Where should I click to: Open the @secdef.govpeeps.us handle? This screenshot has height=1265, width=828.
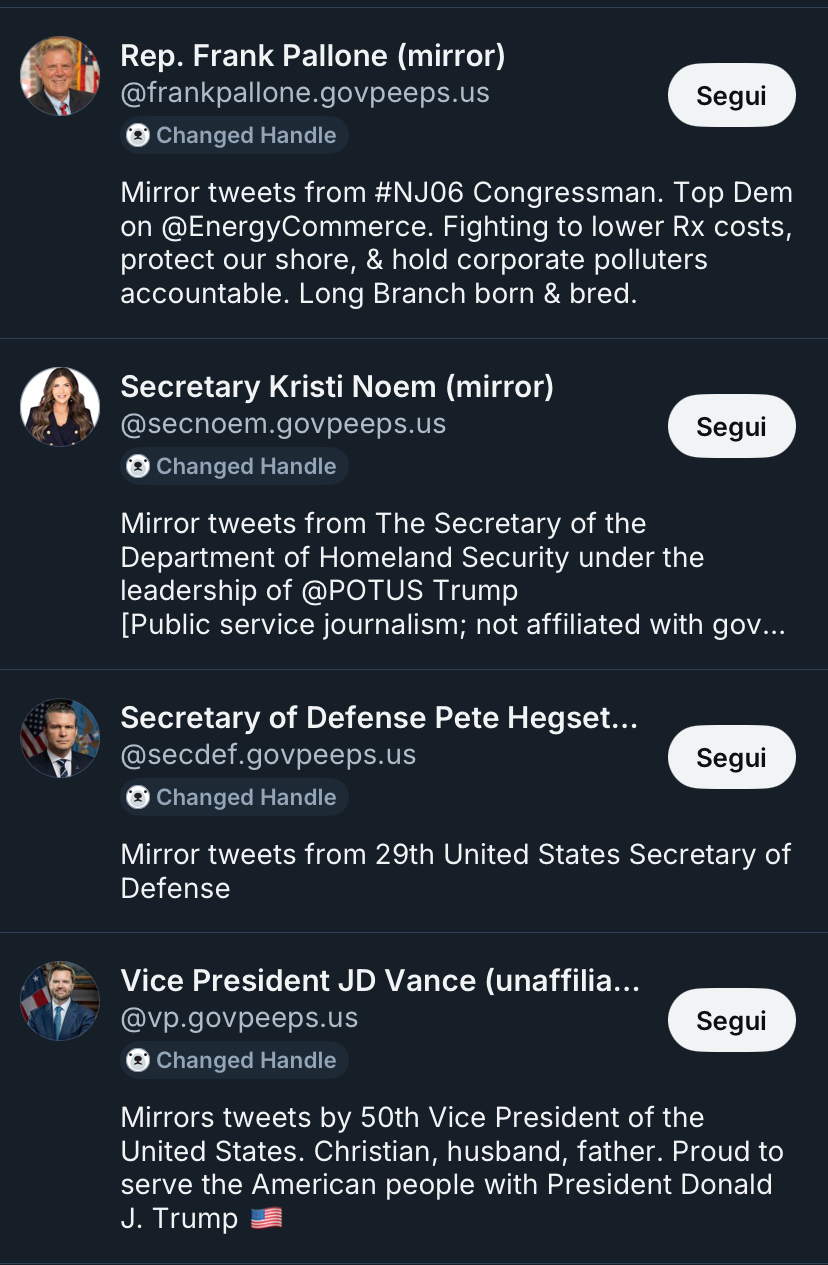pos(268,755)
